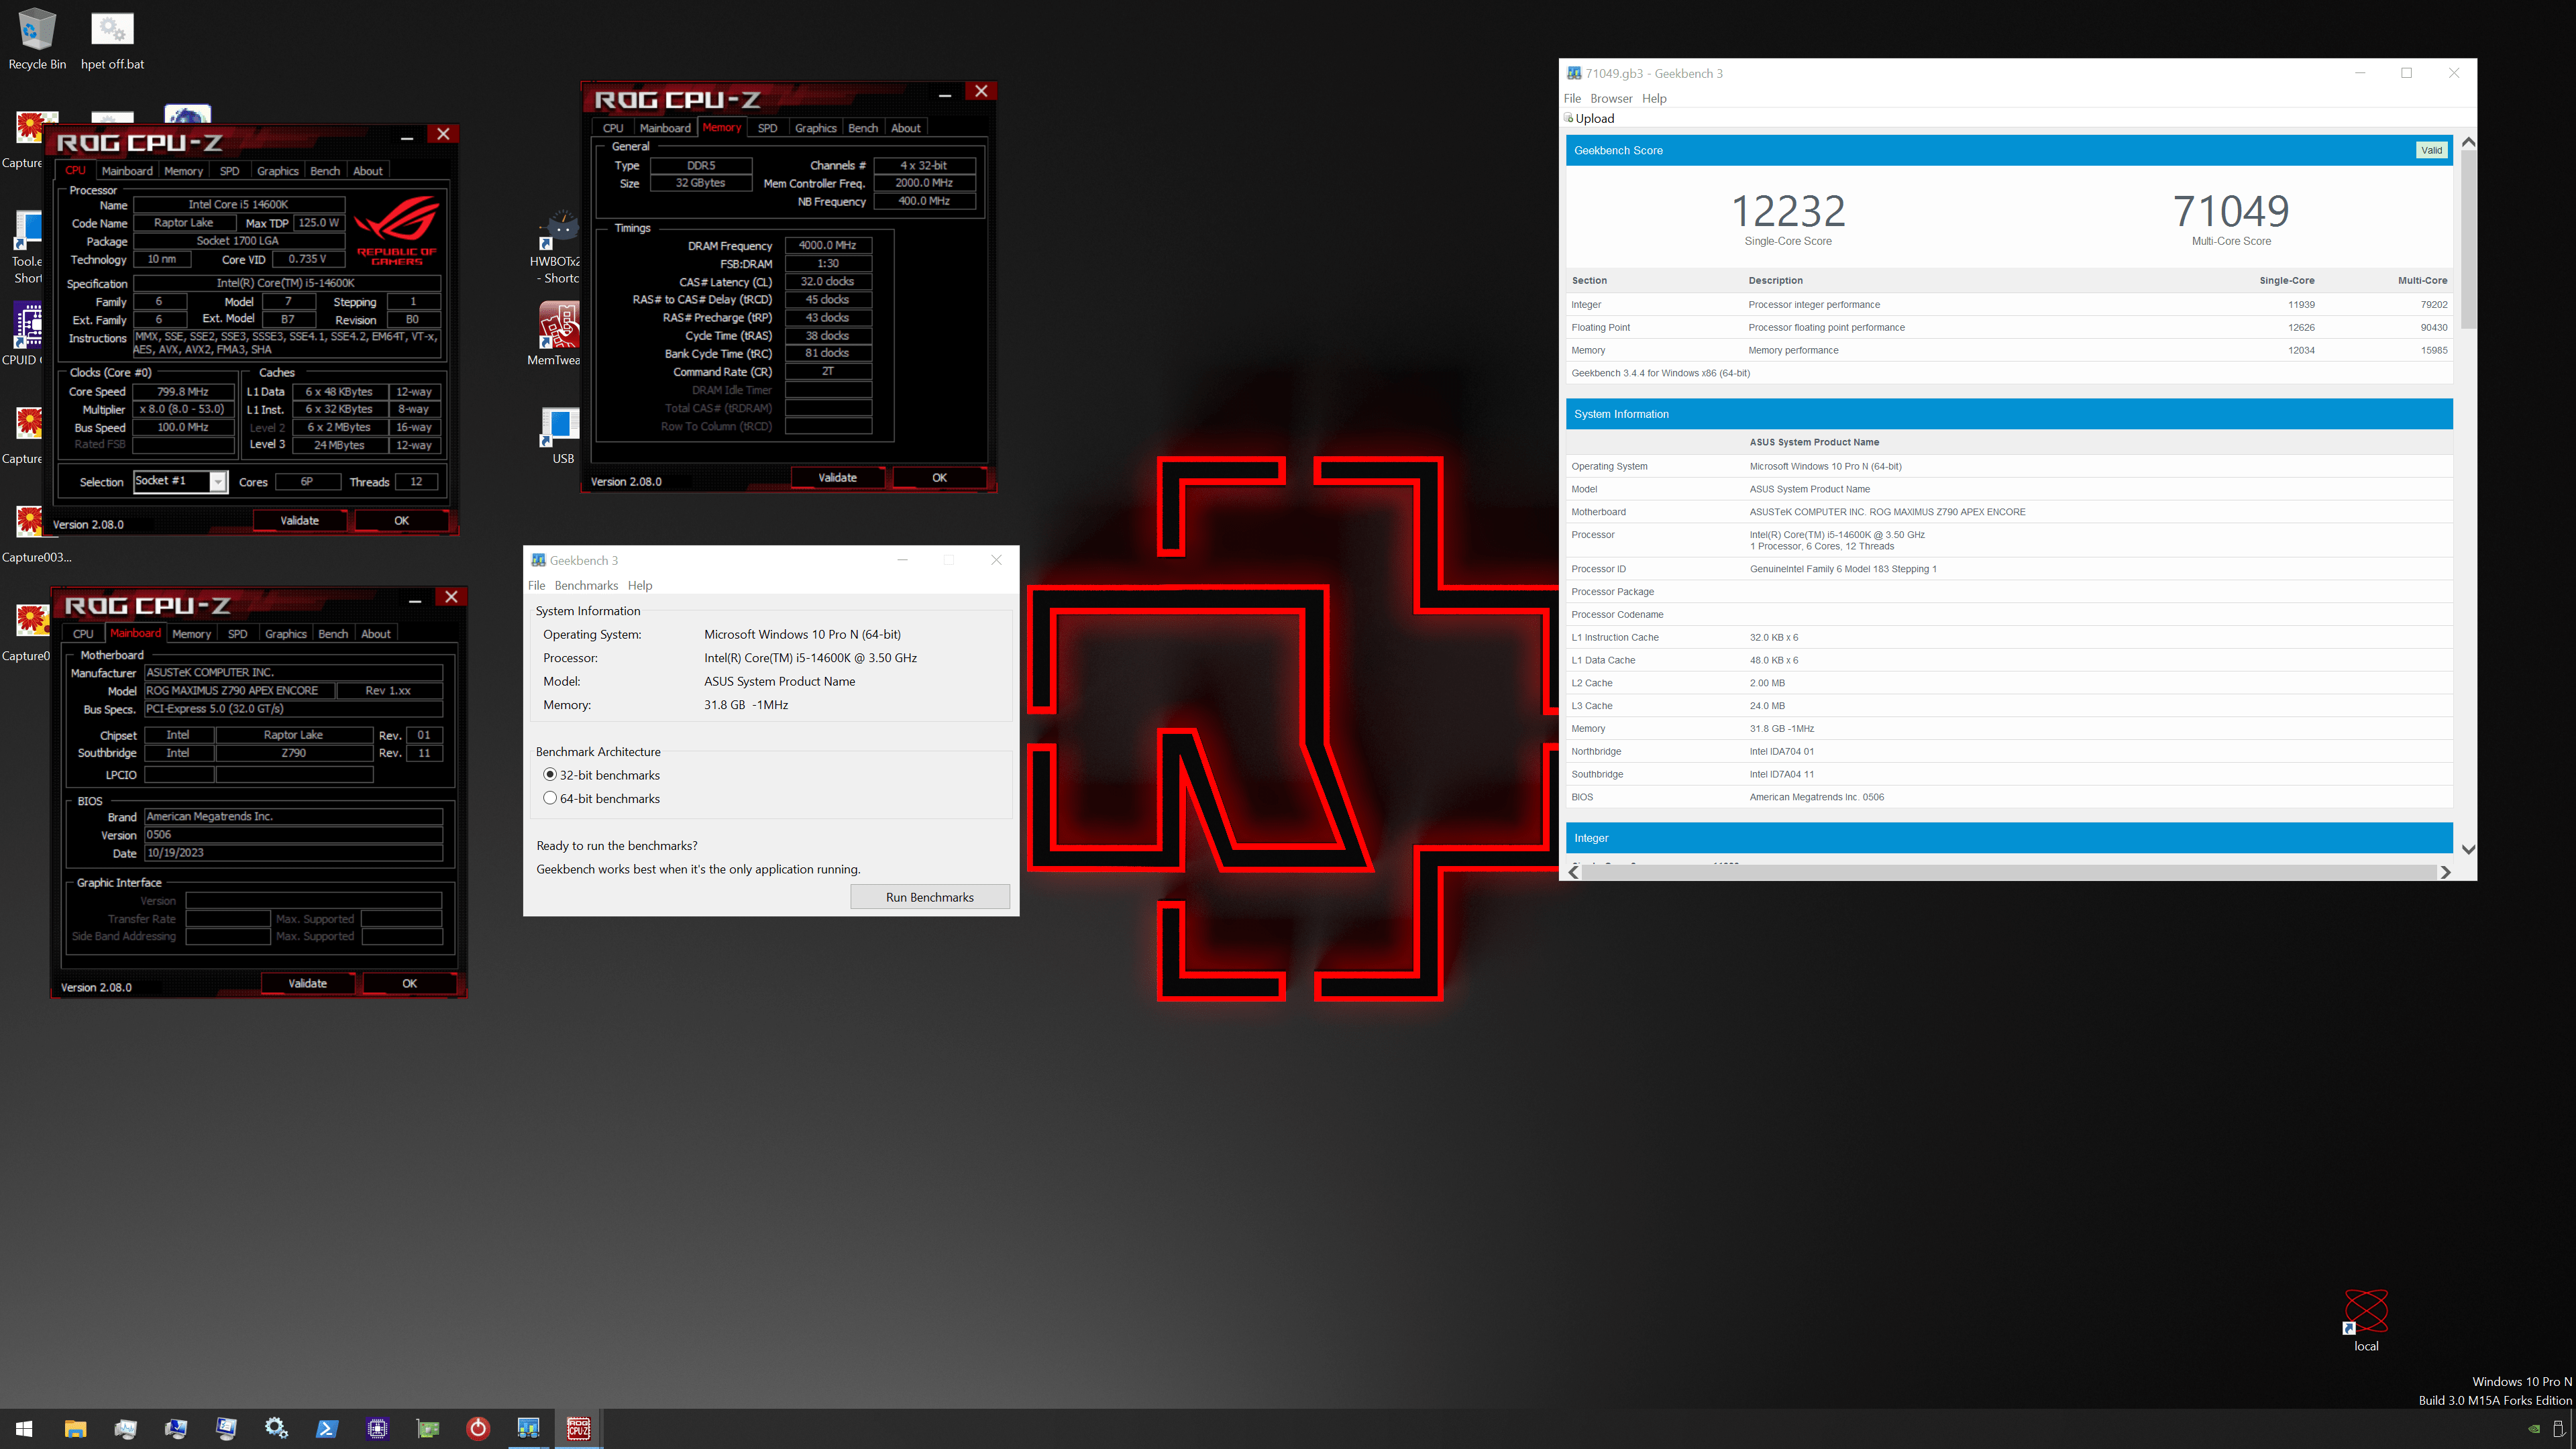Switch to Geekbench in the taskbar
This screenshot has width=2576, height=1449.
point(528,1429)
